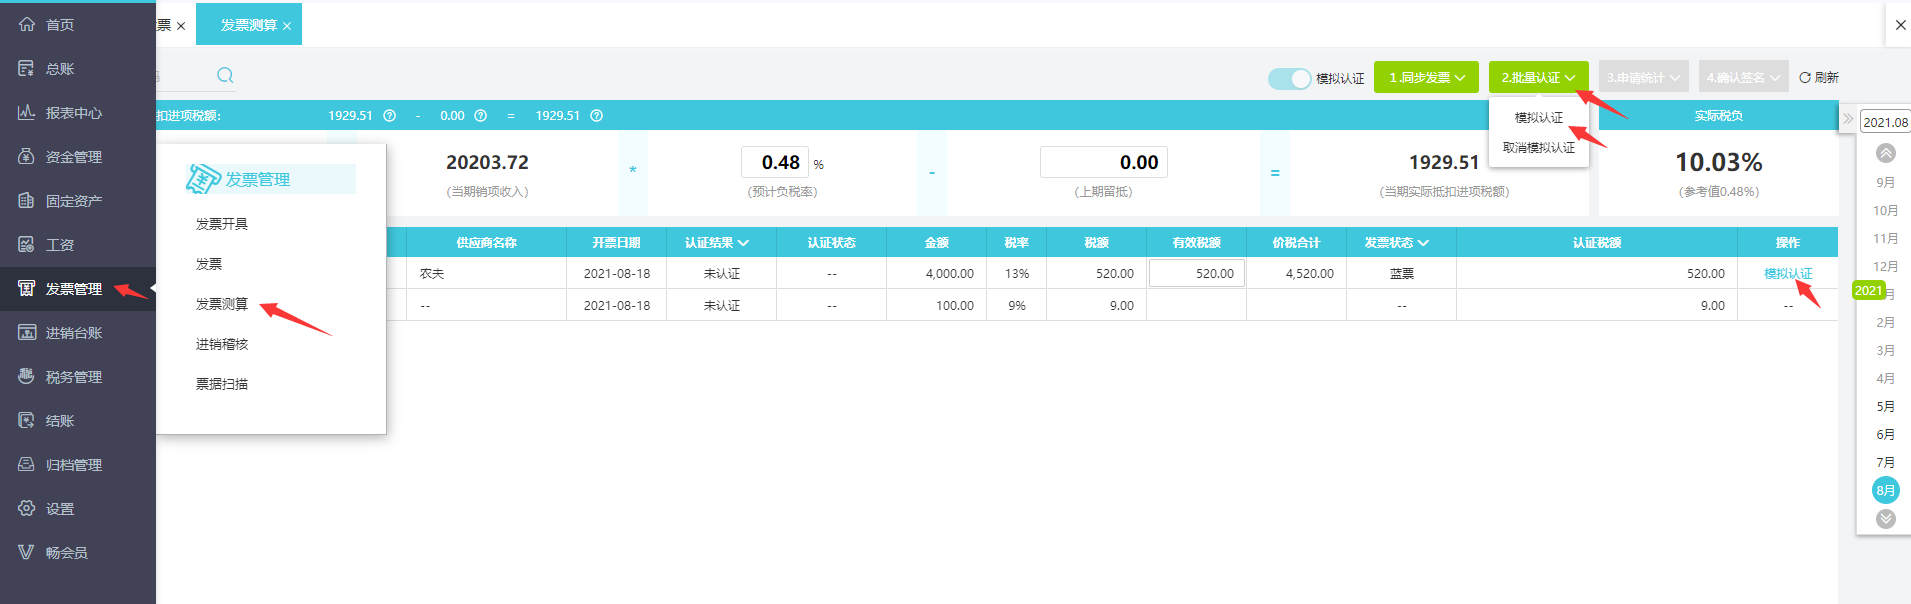The image size is (1911, 604).
Task: Click 模拟认证 link in 农夫 row
Action: (1788, 273)
